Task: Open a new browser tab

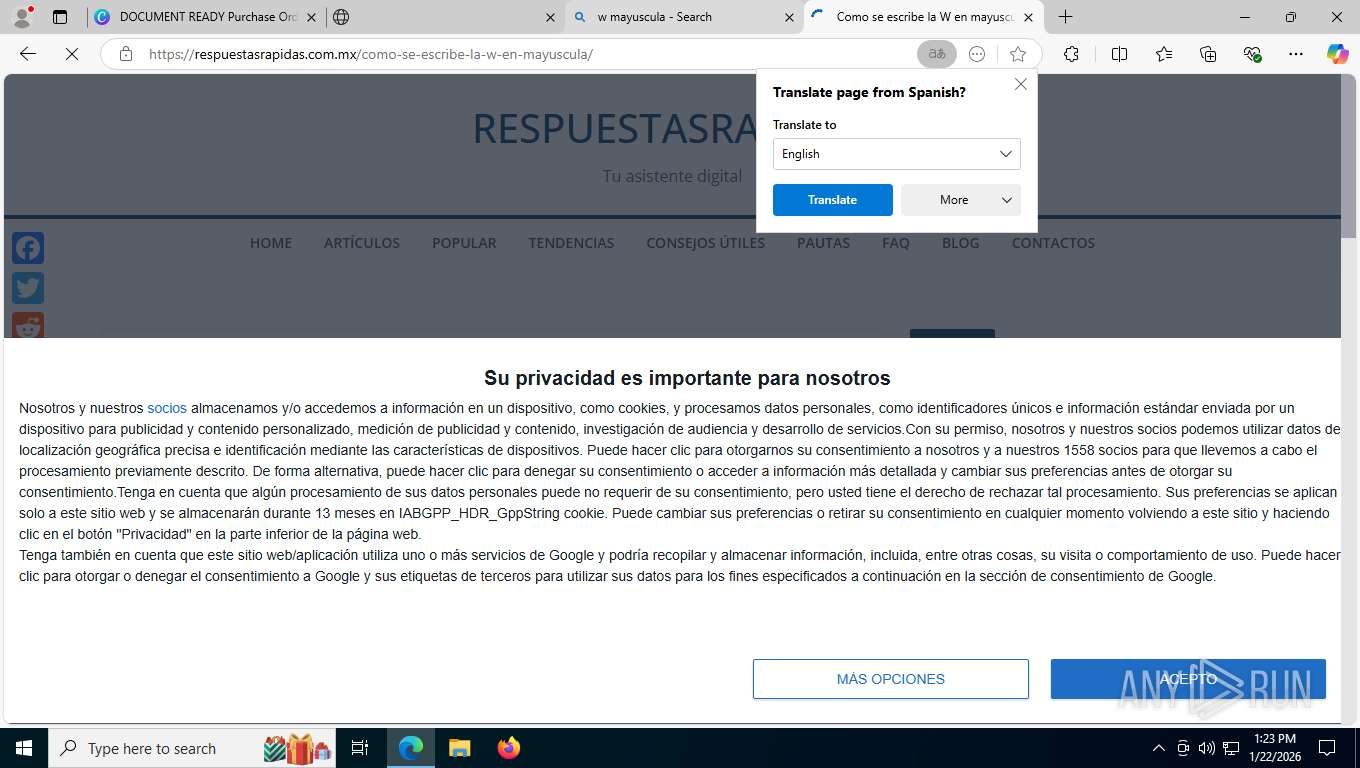Action: (1066, 17)
